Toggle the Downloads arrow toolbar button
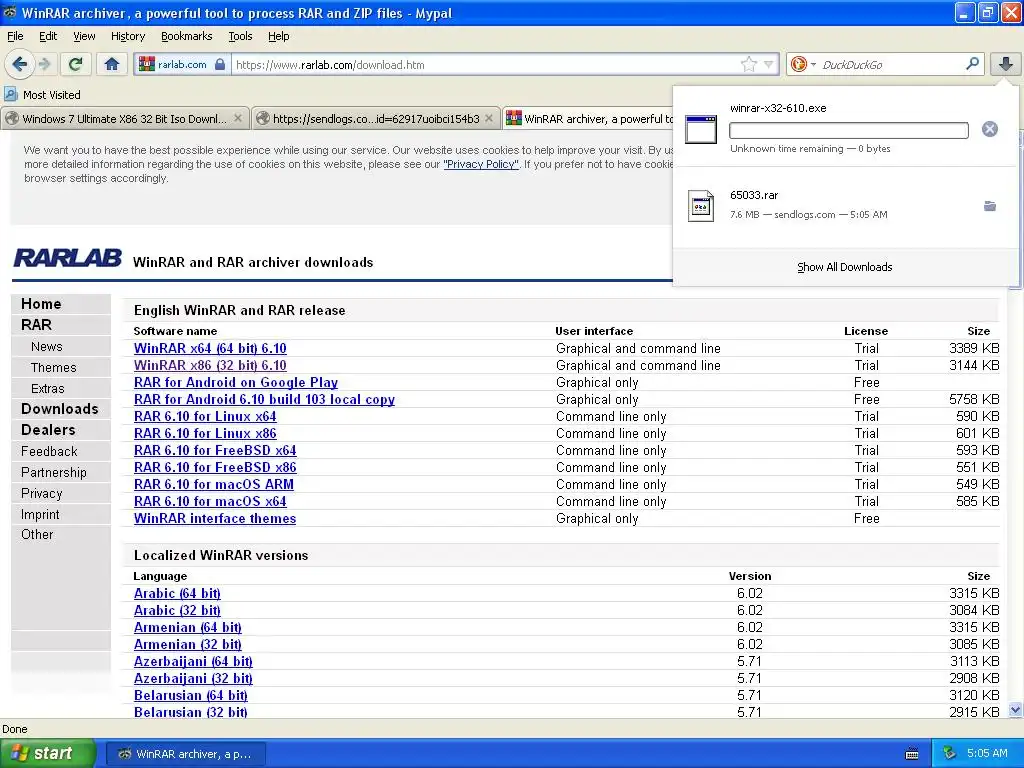Screen dimensions: 1024x768 coord(1005,64)
